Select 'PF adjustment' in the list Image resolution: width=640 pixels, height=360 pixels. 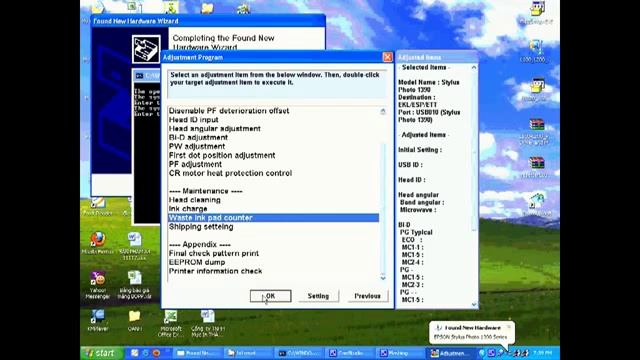point(195,164)
